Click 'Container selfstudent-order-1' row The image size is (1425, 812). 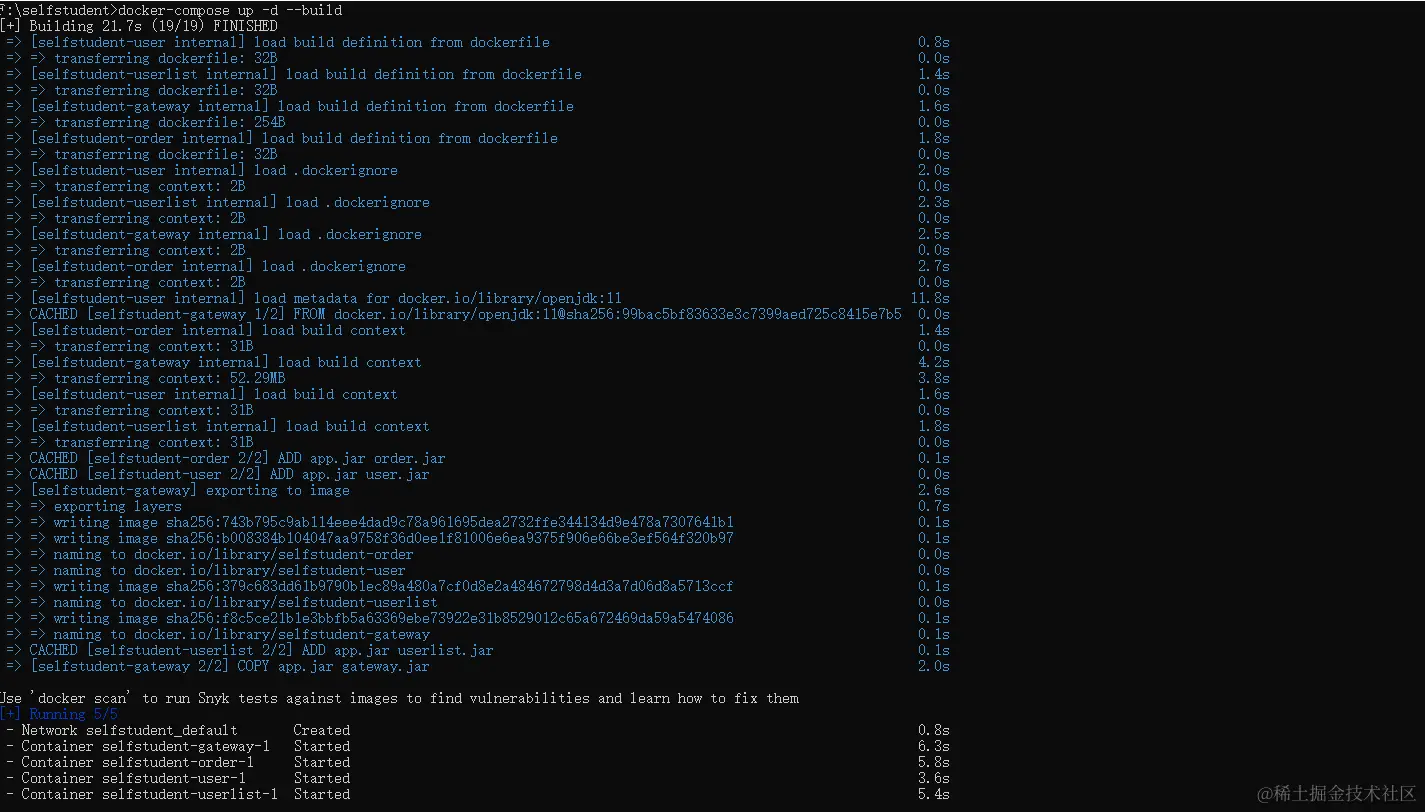[x=478, y=762]
